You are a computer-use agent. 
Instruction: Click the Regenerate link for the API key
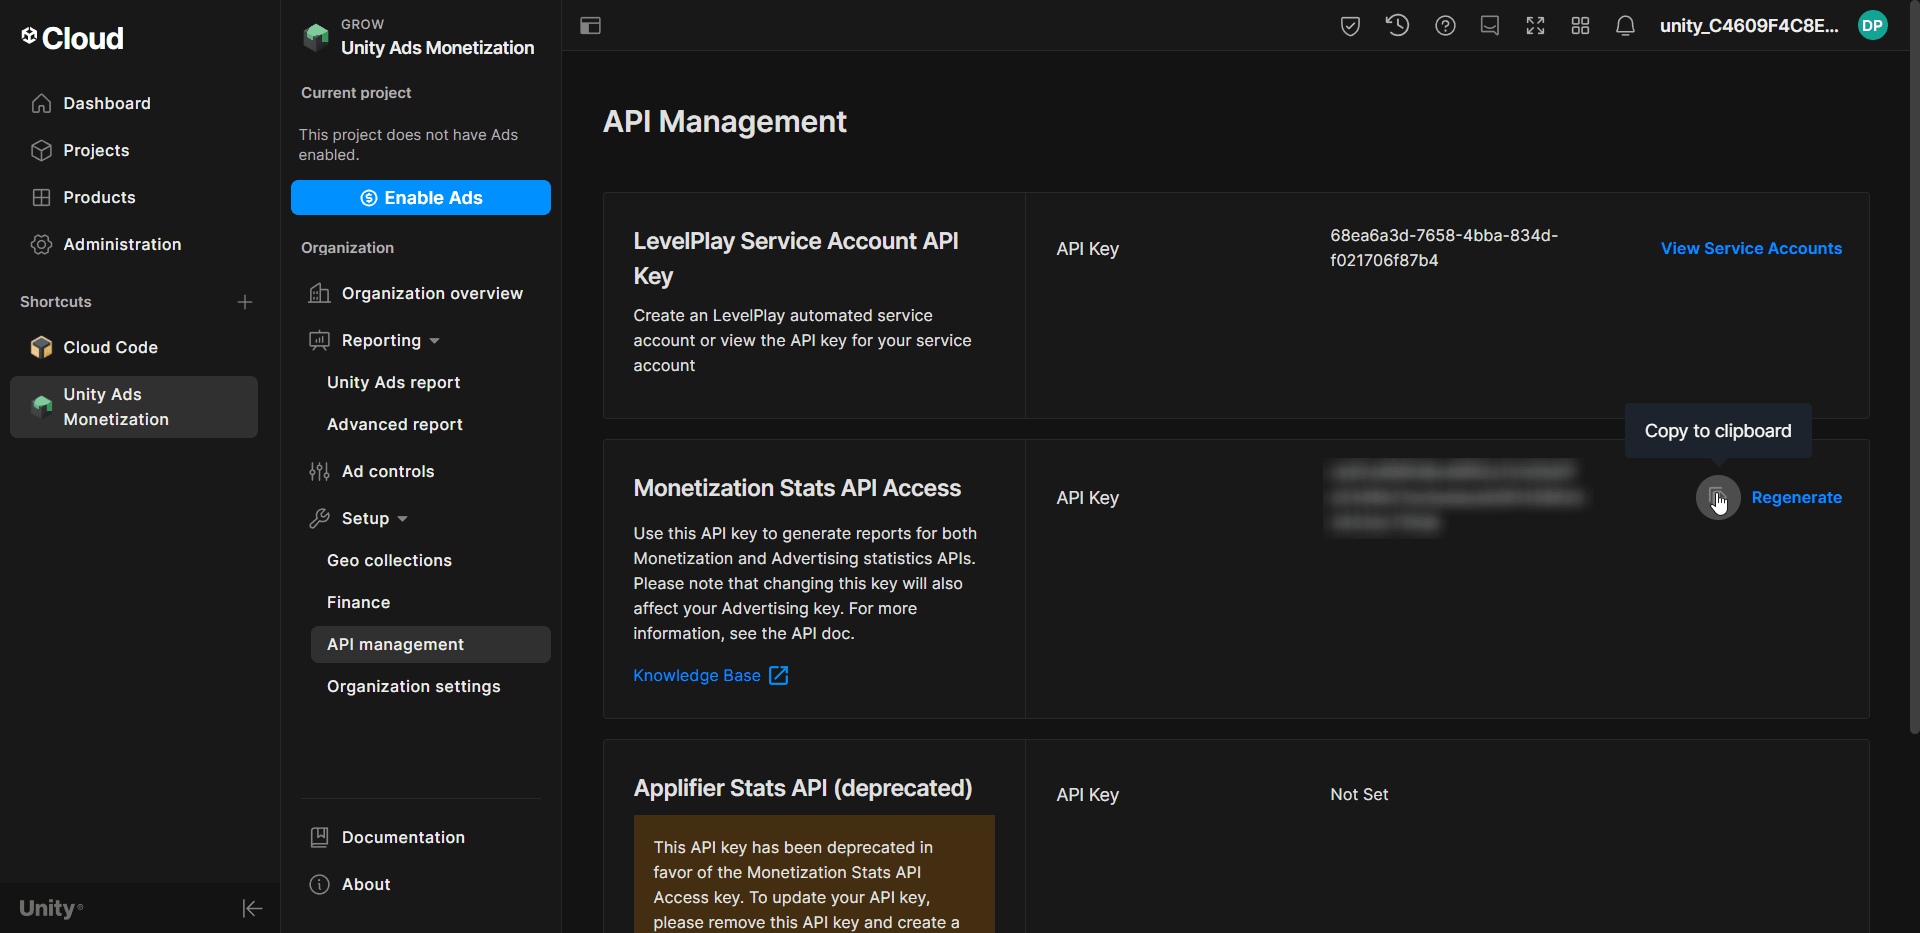1796,497
